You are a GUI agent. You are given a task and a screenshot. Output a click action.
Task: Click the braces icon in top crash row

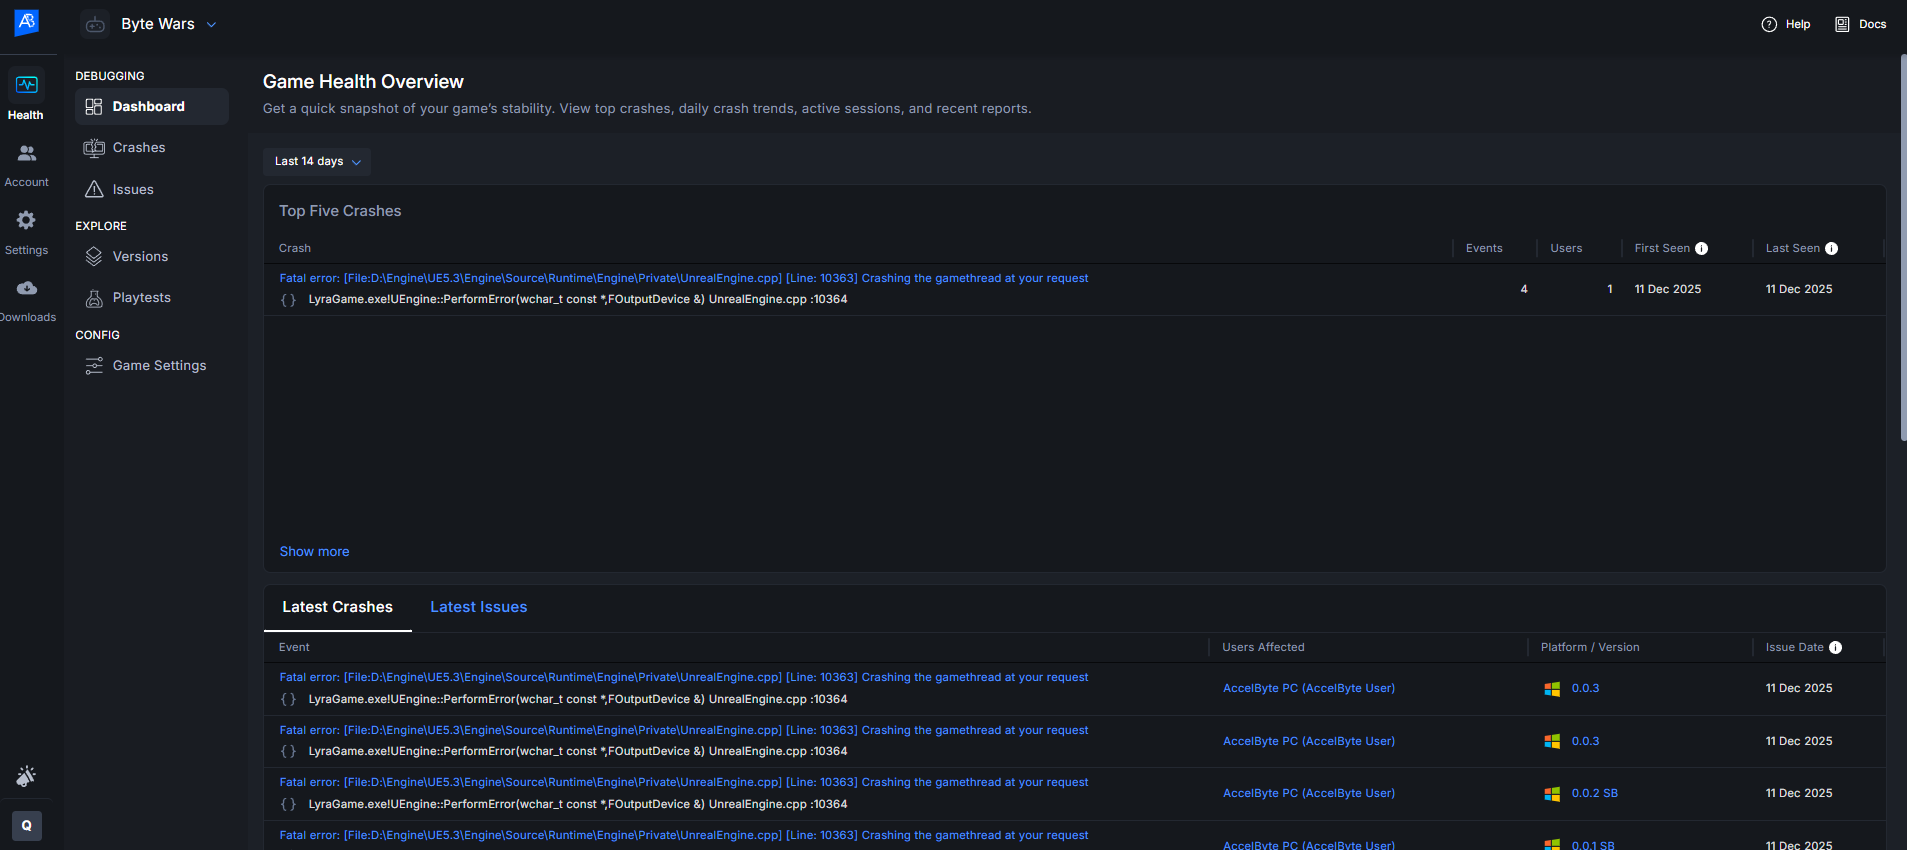click(288, 300)
